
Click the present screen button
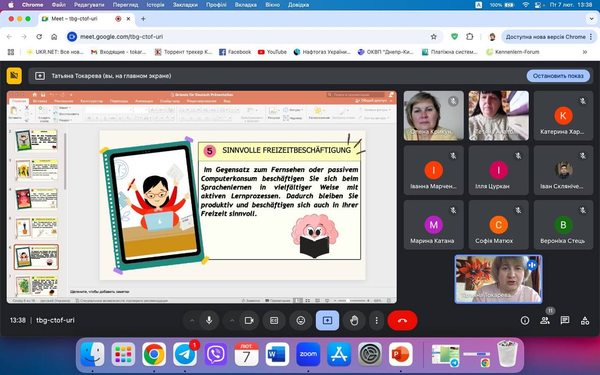point(327,320)
